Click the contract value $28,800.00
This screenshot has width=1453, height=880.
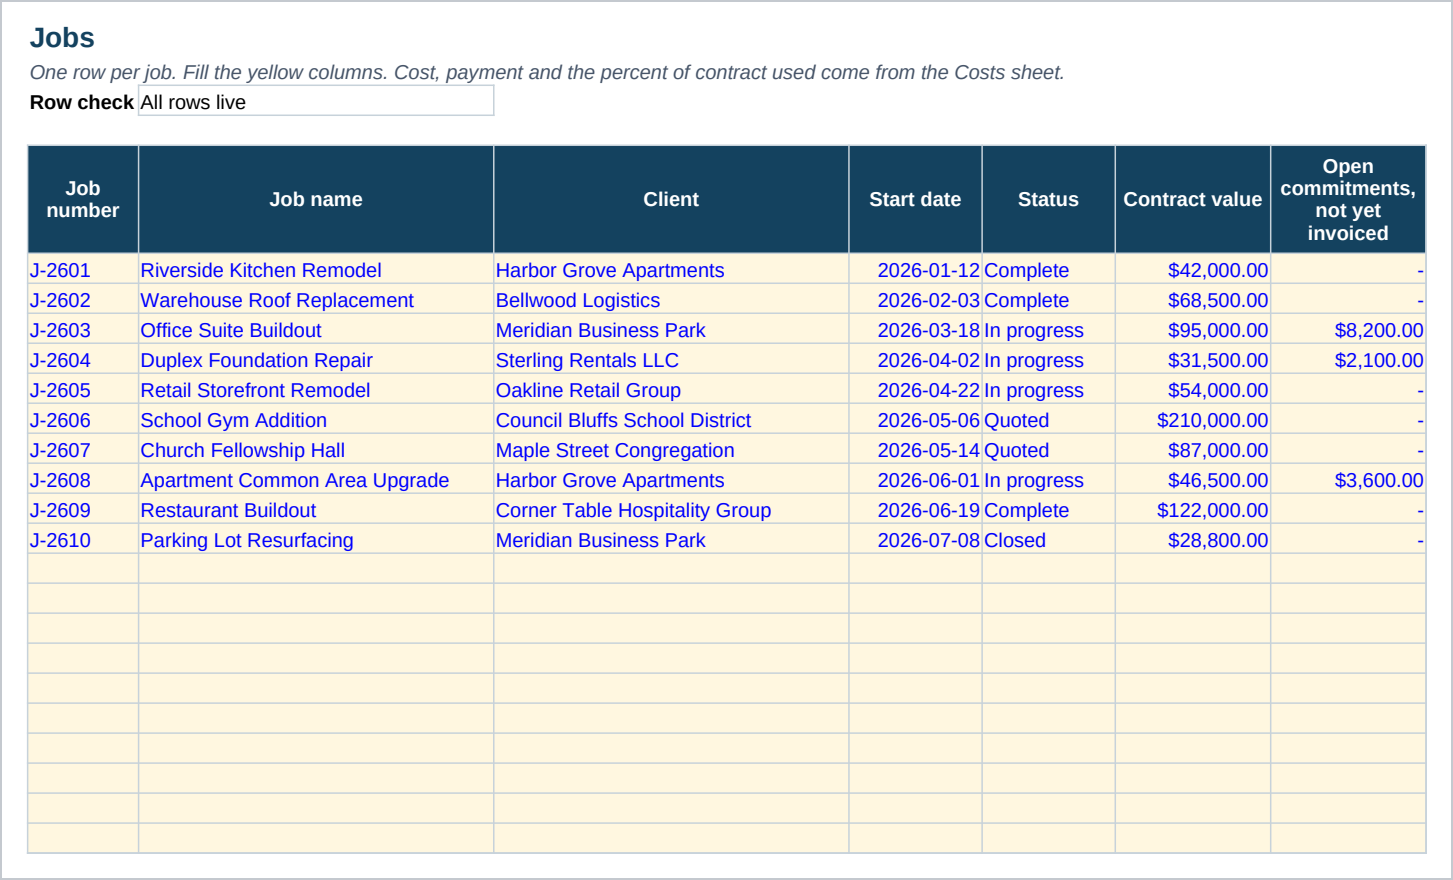1193,540
